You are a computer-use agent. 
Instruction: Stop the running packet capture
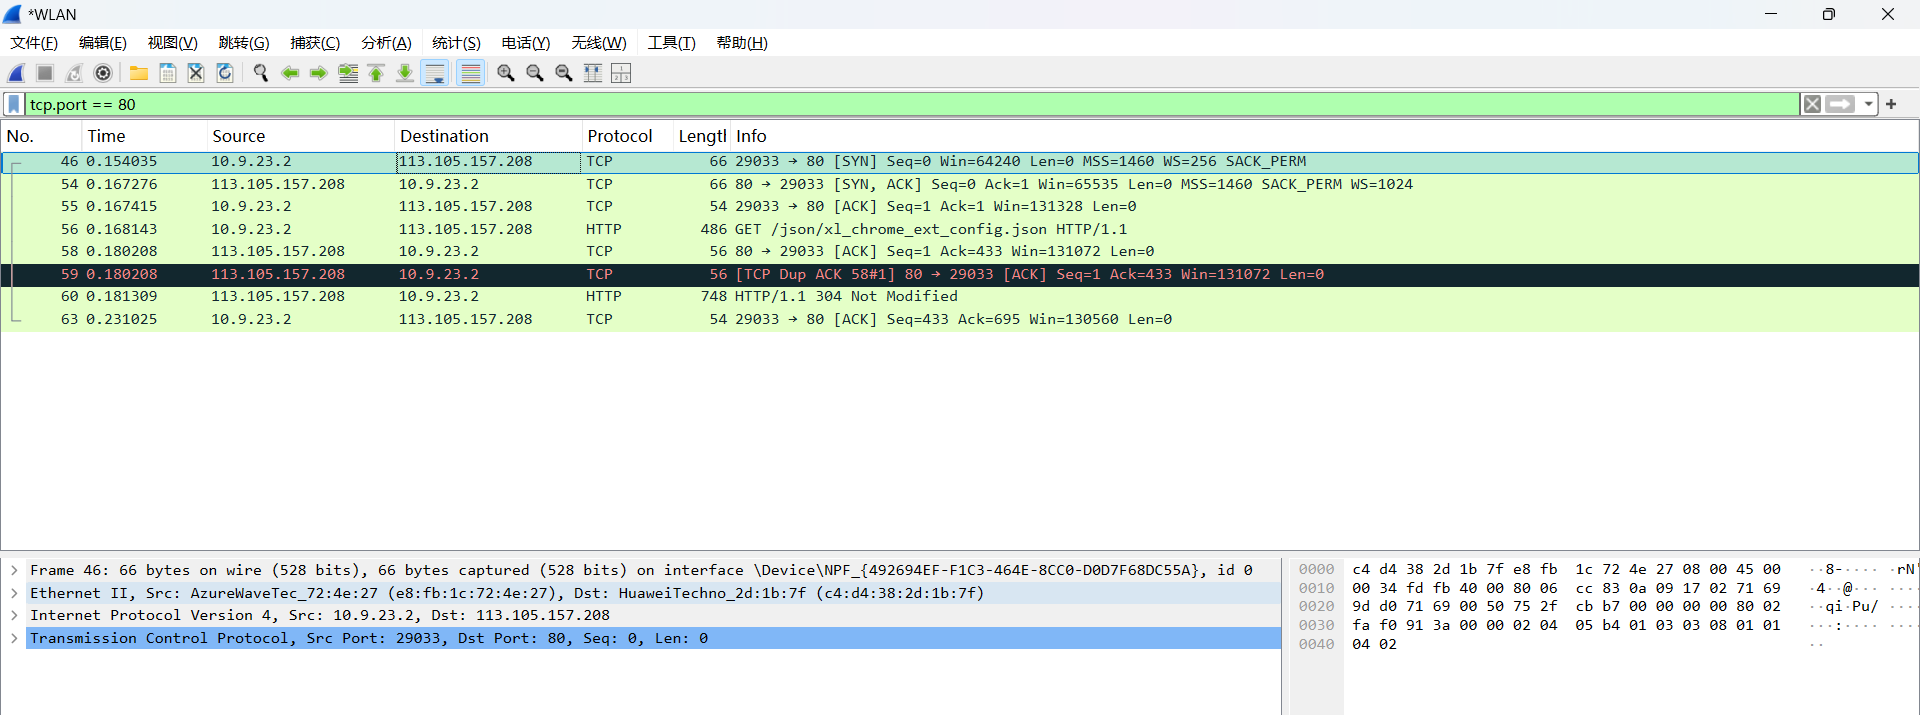tap(45, 73)
